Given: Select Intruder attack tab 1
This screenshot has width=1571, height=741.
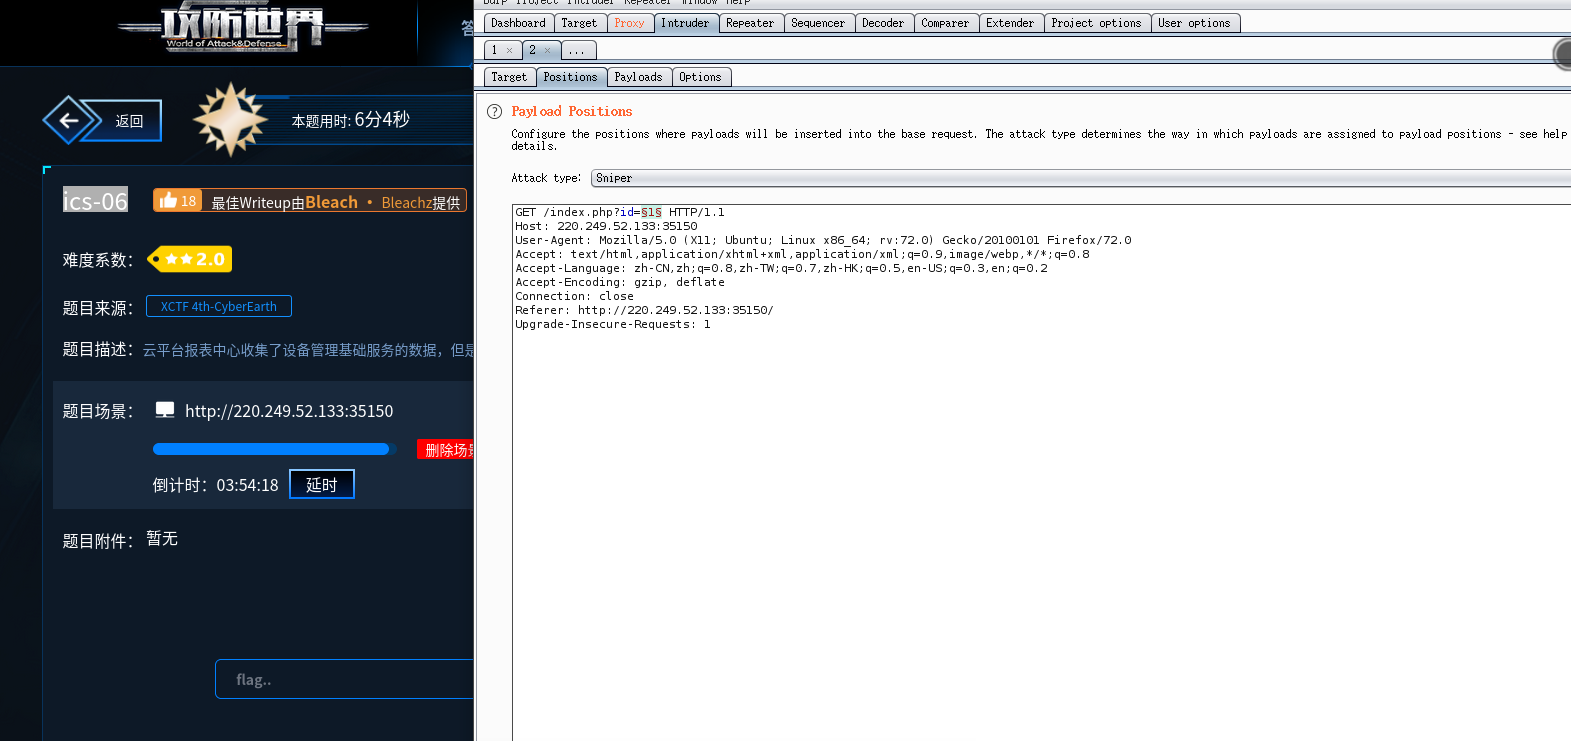Looking at the screenshot, I should coord(494,50).
